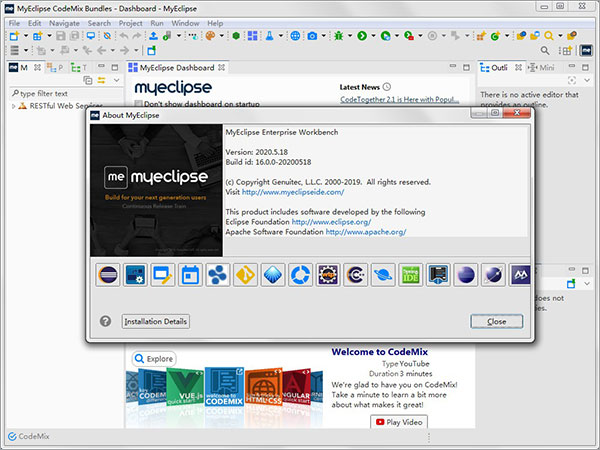Click the blue flask toolbar icon

(270, 36)
